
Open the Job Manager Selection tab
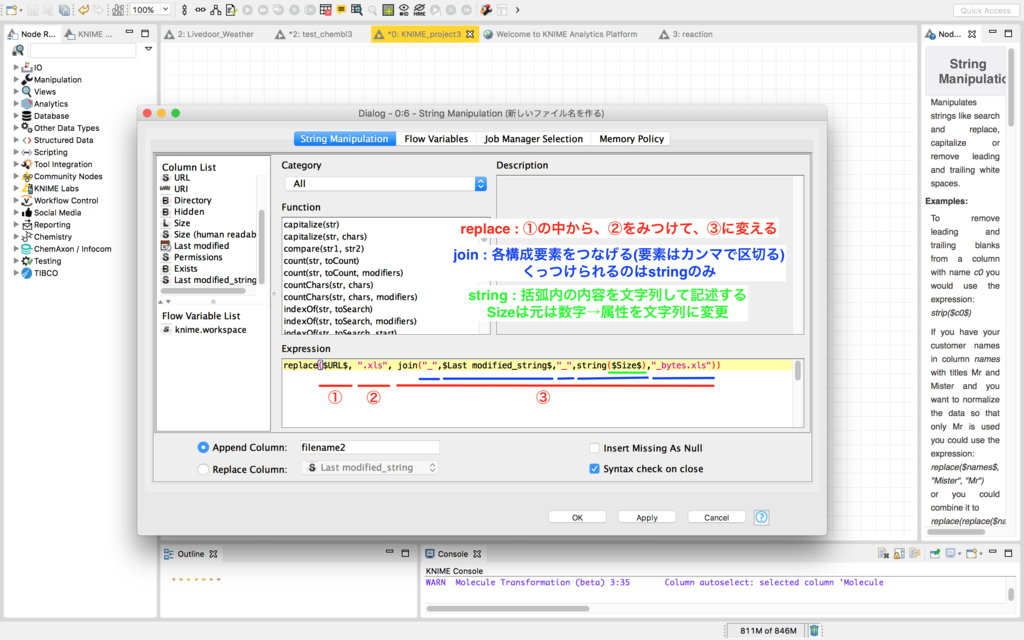point(533,138)
